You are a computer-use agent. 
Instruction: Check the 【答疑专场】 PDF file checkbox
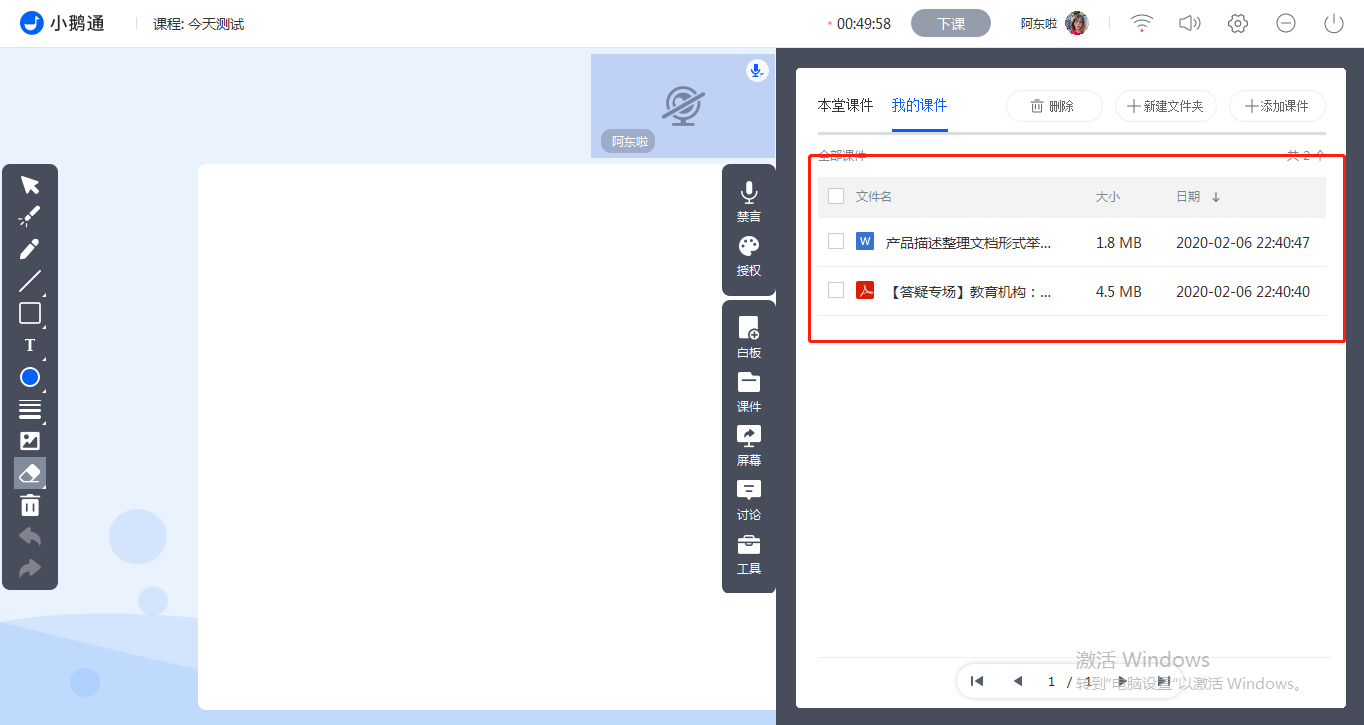click(836, 290)
